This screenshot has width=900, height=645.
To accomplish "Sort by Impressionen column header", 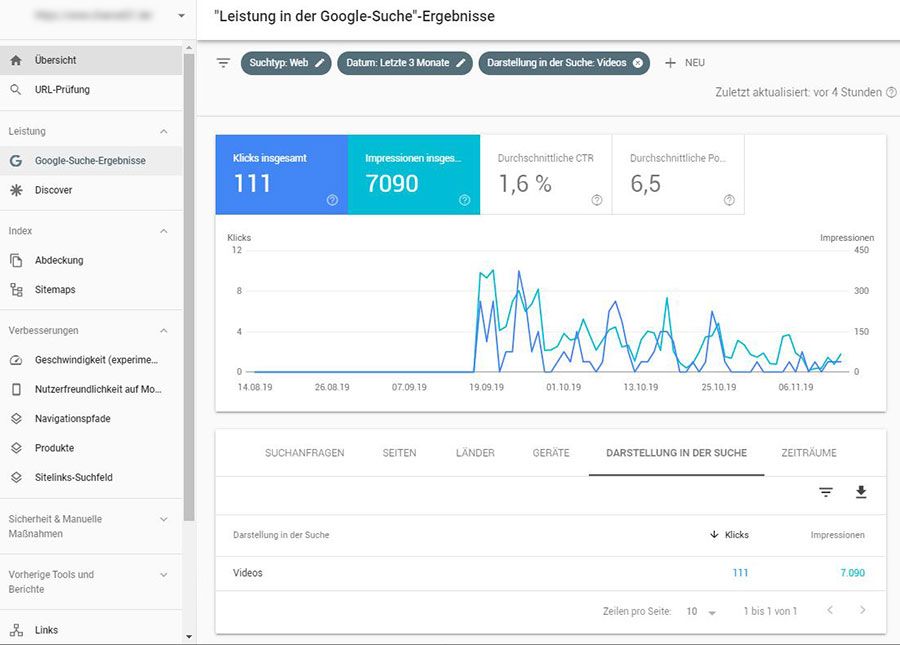I will click(837, 535).
